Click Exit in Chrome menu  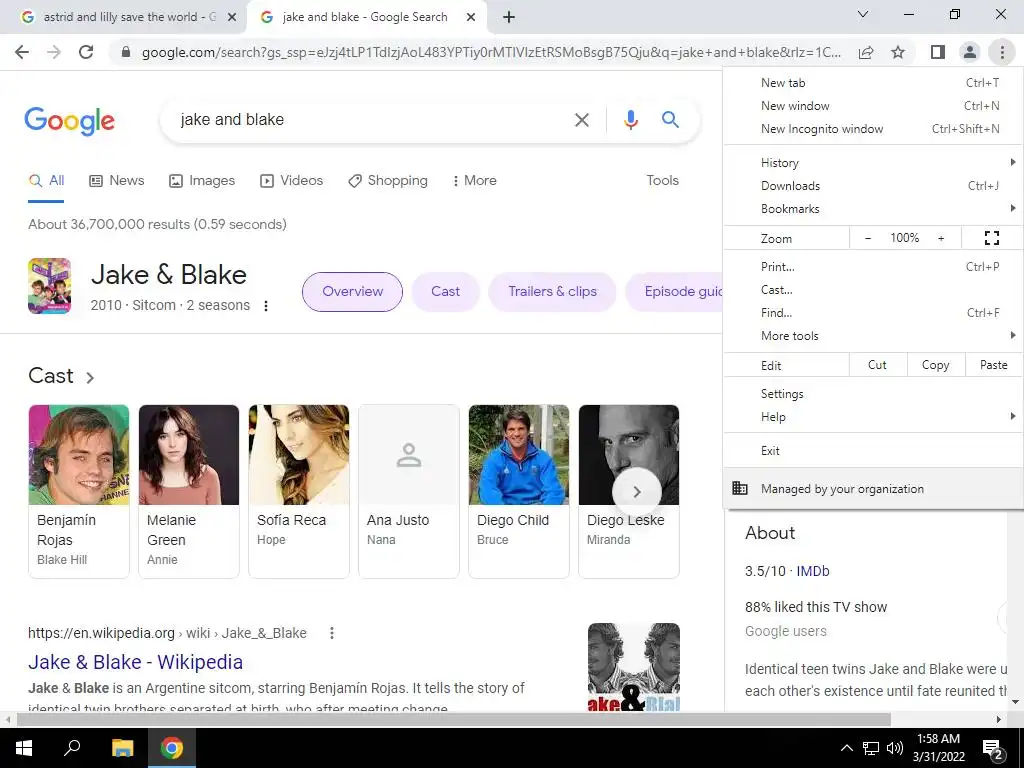(x=872, y=451)
